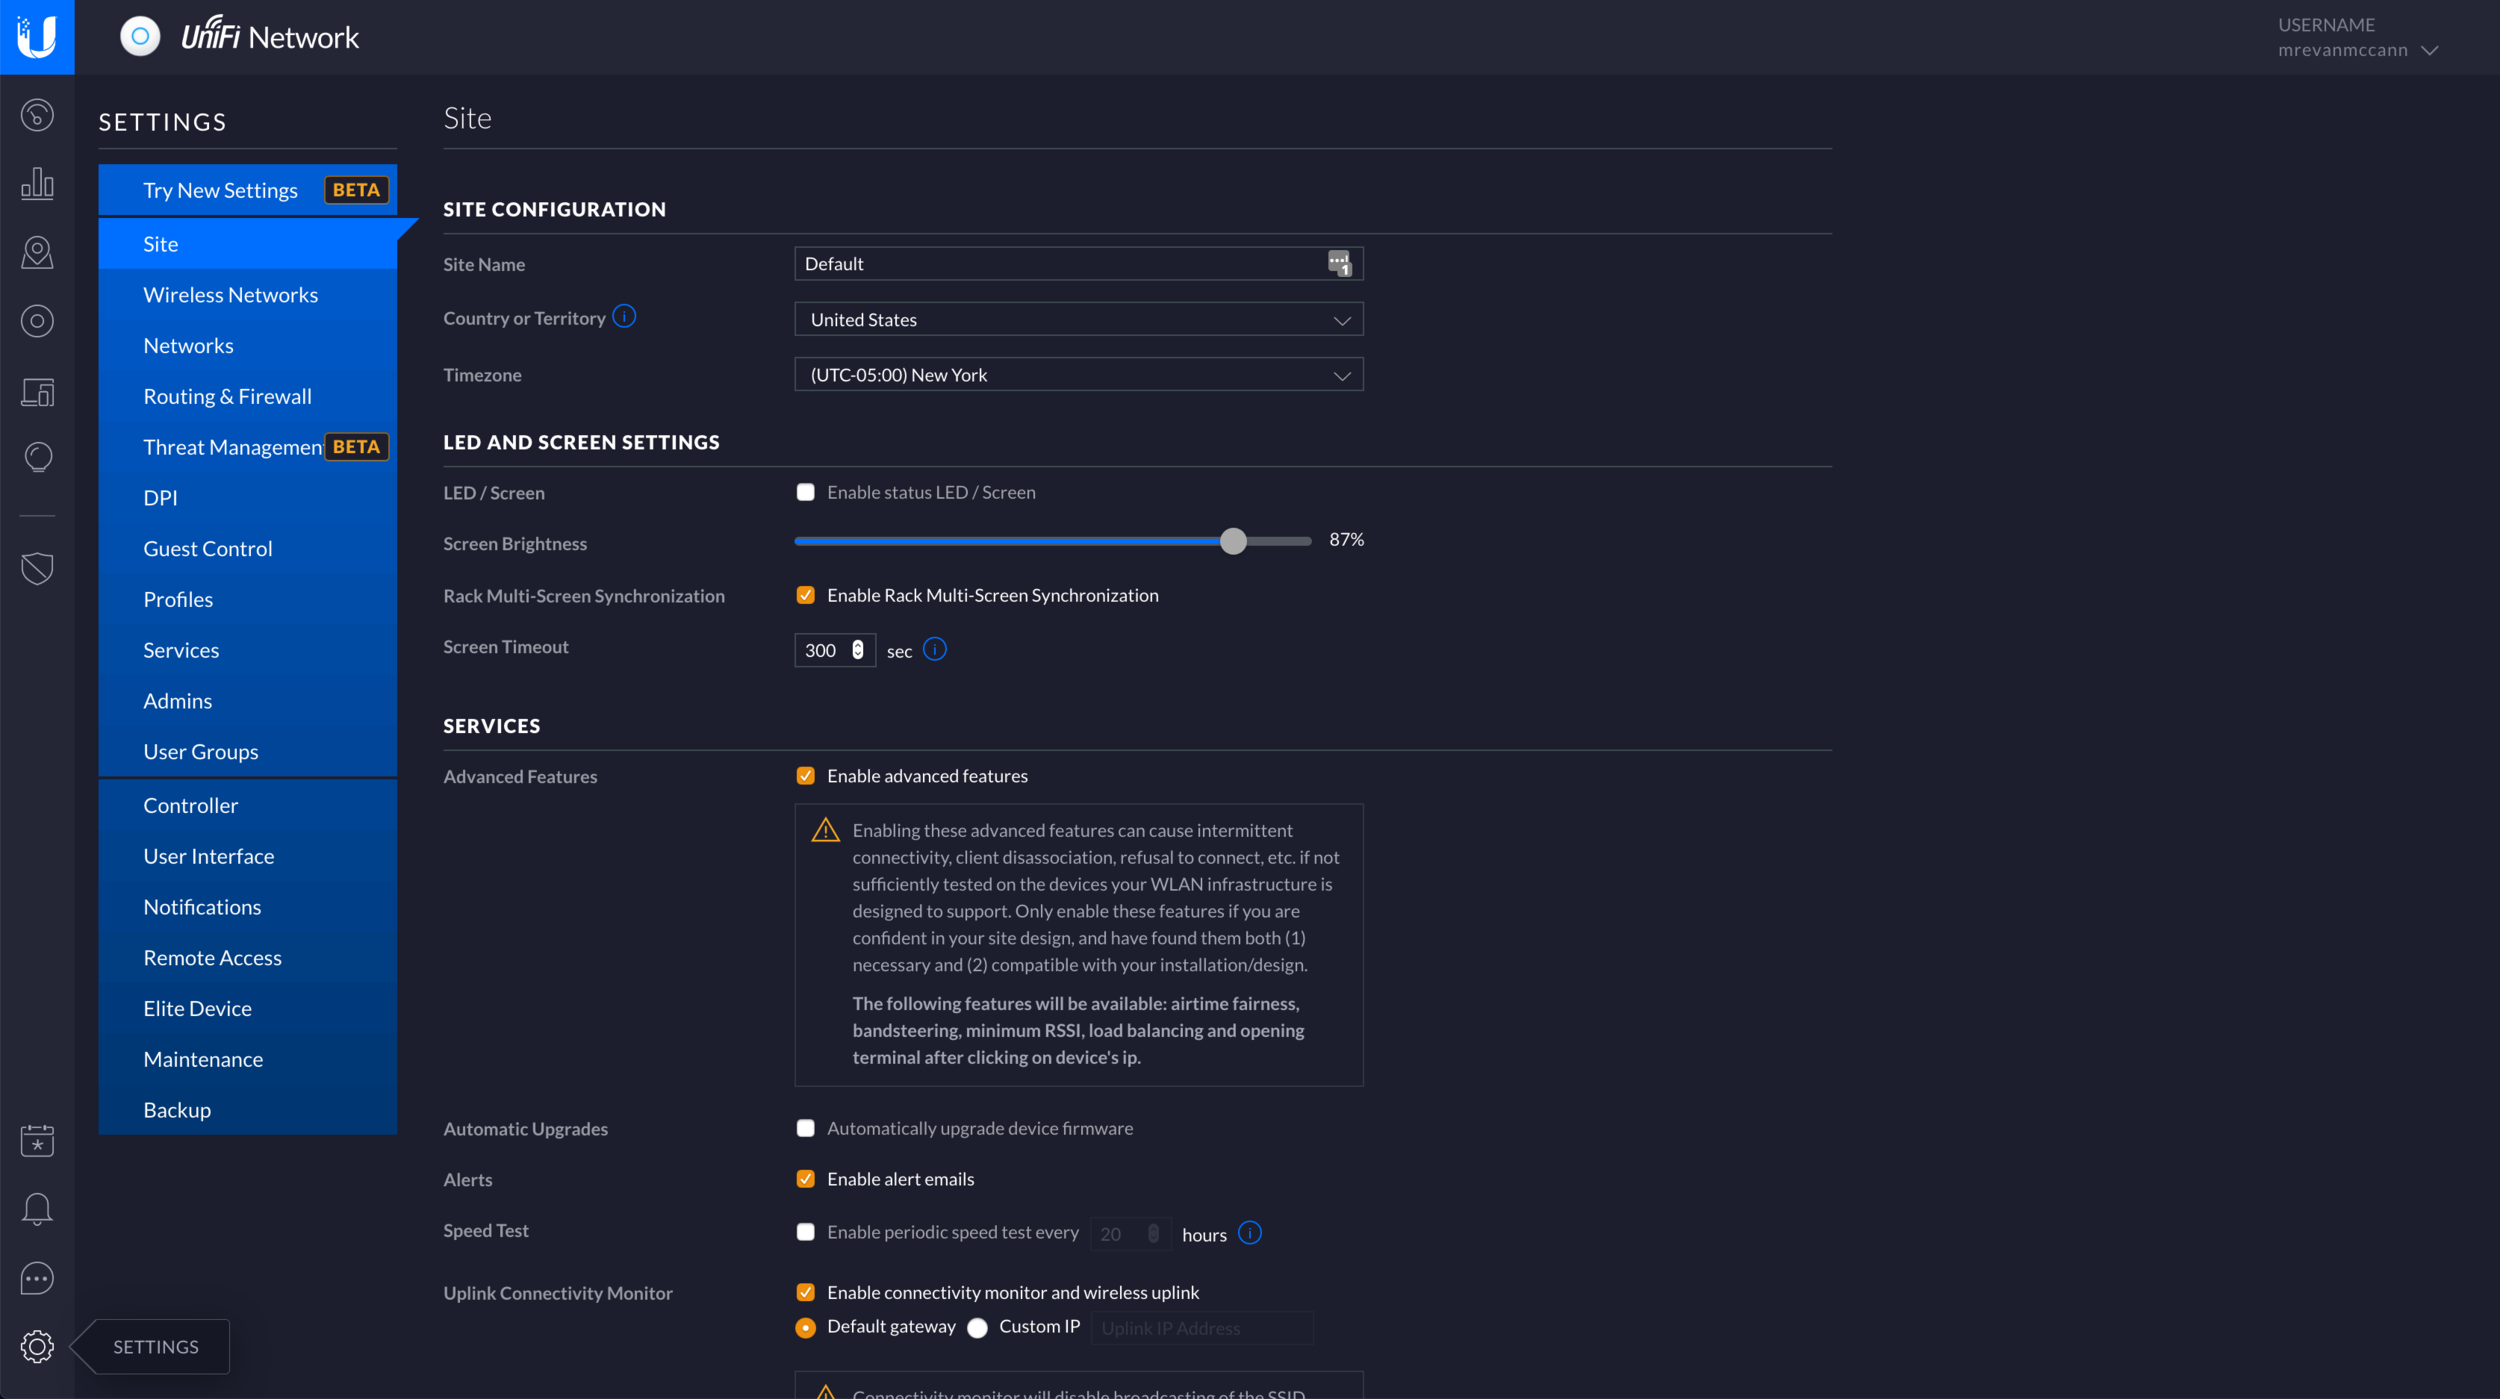The image size is (2500, 1399).
Task: Open Events via the calendar-star icon
Action: point(37,1139)
